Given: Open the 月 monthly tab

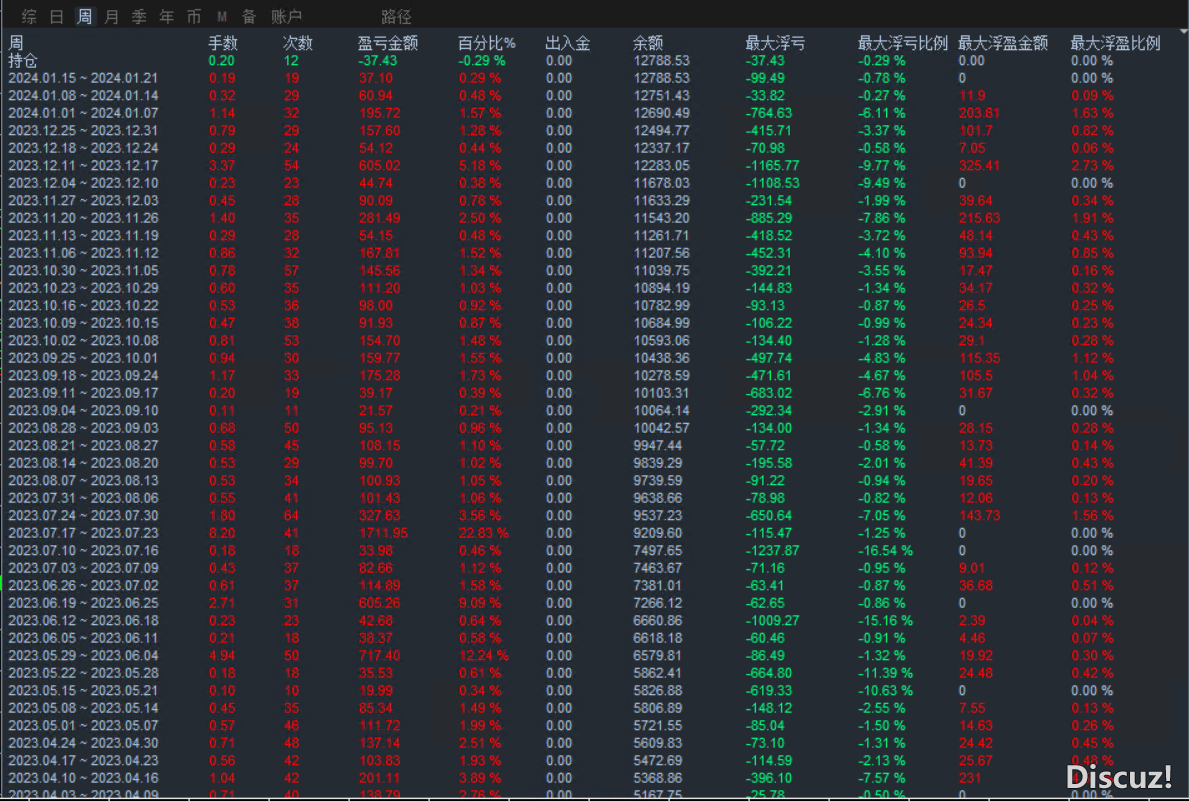Looking at the screenshot, I should coord(112,17).
